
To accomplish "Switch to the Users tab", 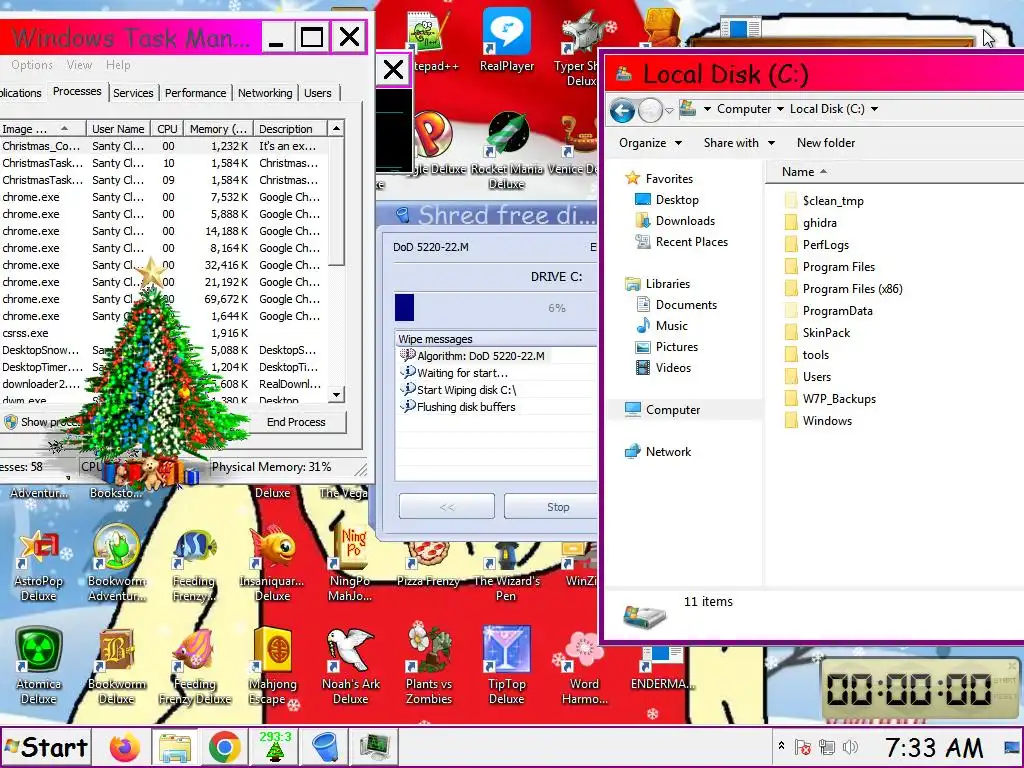I will (x=317, y=93).
